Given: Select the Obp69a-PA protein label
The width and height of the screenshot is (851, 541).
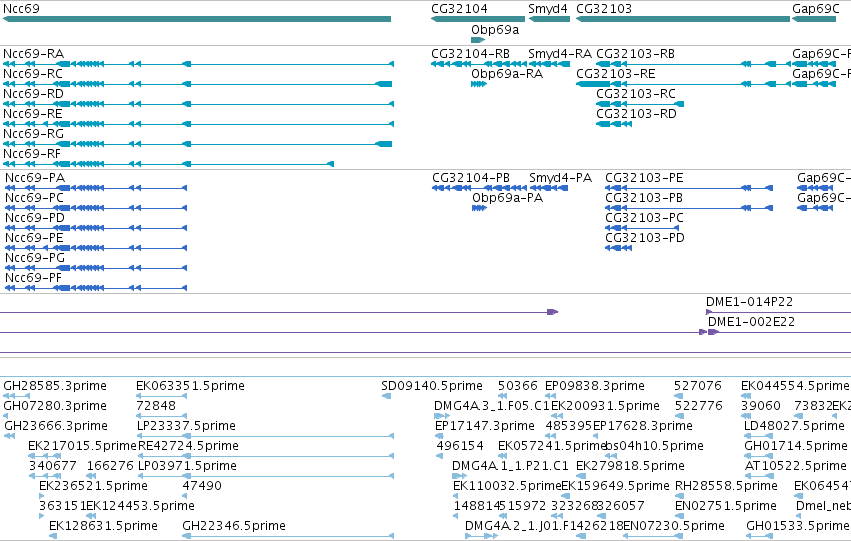Looking at the screenshot, I should tap(507, 198).
